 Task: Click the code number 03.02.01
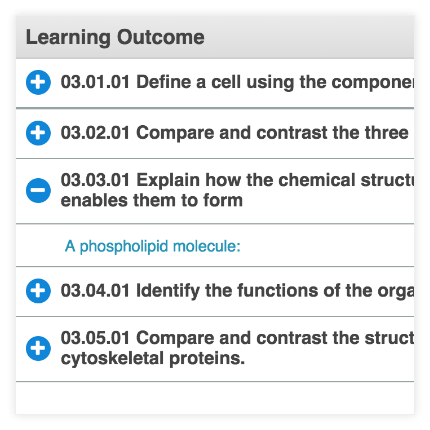95,133
